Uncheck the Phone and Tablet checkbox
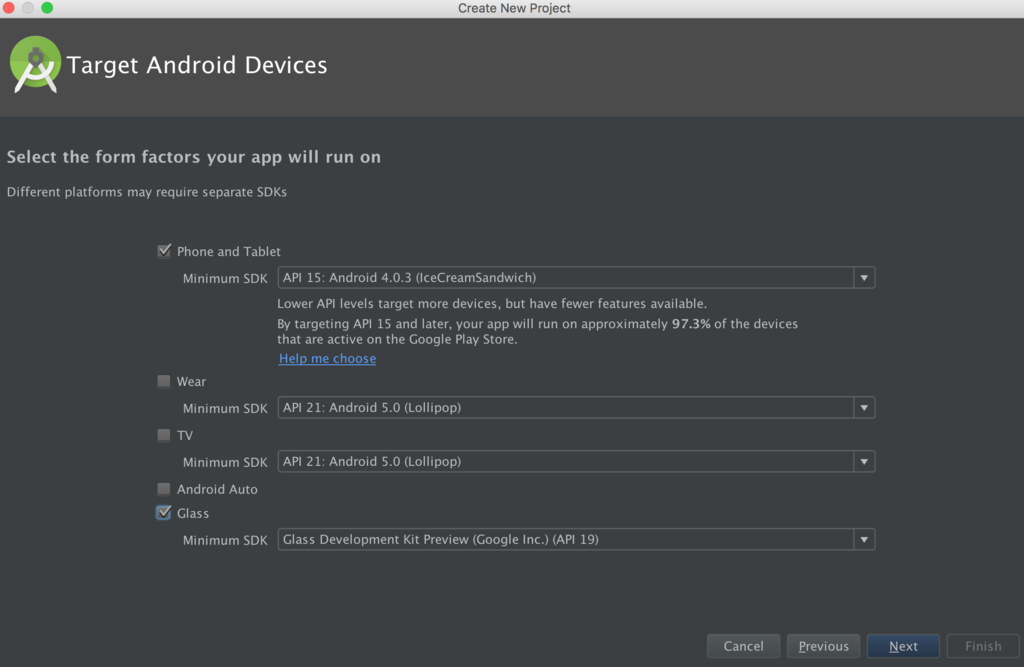 tap(164, 251)
